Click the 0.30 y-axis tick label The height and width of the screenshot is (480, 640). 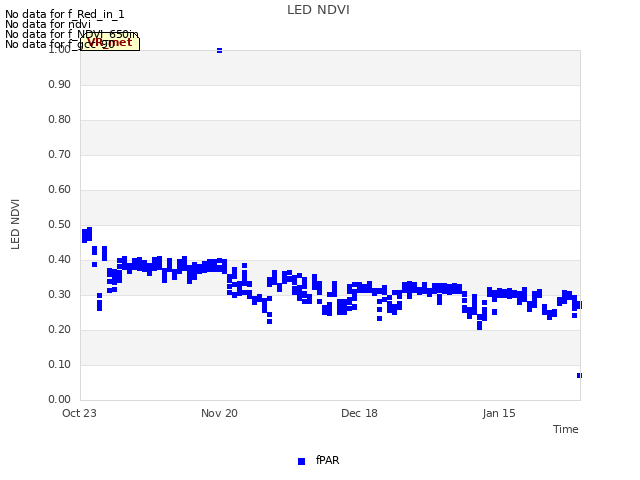(59, 294)
